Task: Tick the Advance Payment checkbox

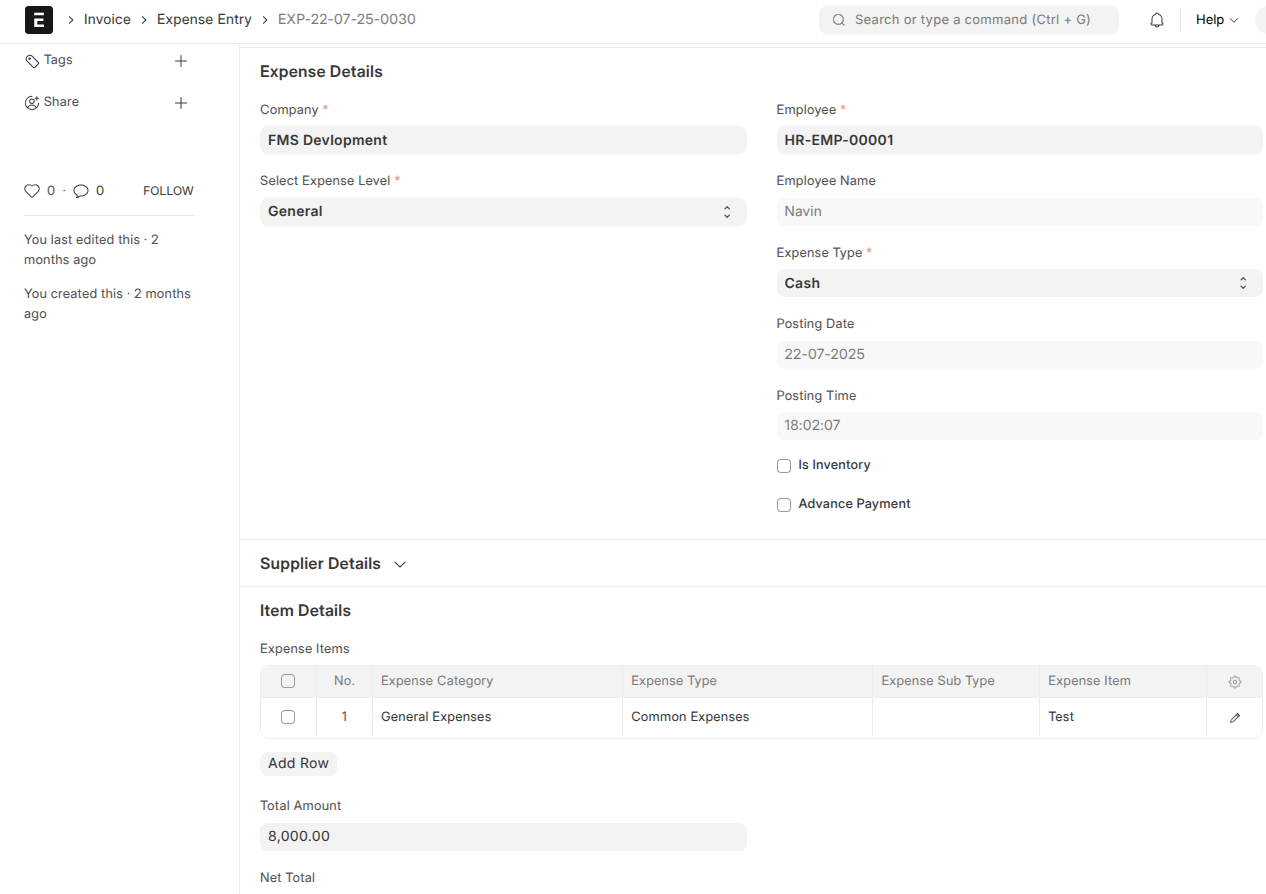Action: (x=784, y=505)
